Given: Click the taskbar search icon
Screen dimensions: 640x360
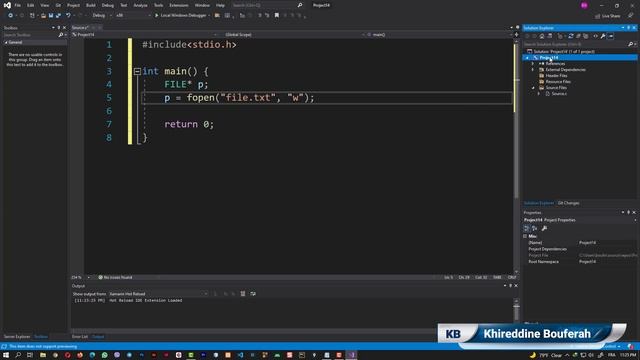Looking at the screenshot, I should pyautogui.click(x=18, y=355).
